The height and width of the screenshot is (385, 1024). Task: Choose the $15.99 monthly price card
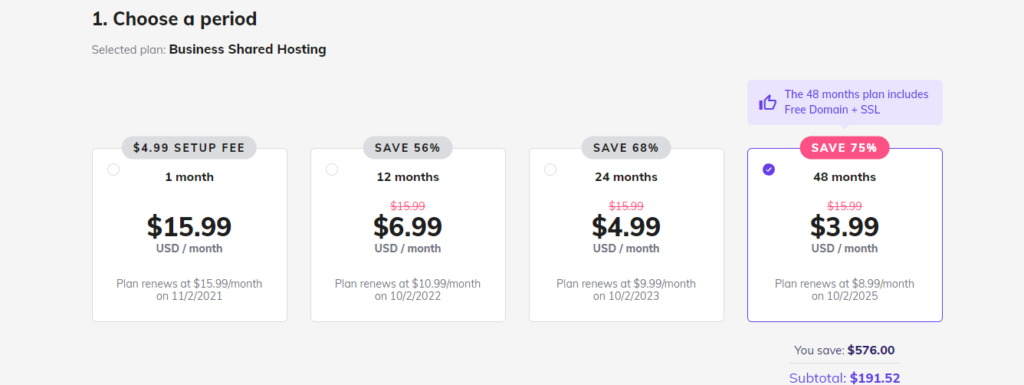pos(189,235)
